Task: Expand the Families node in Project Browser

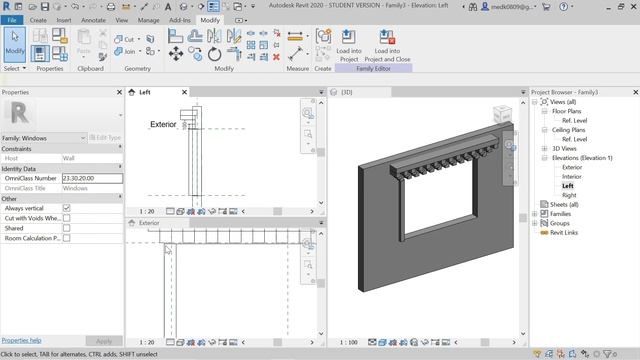Action: pos(534,214)
